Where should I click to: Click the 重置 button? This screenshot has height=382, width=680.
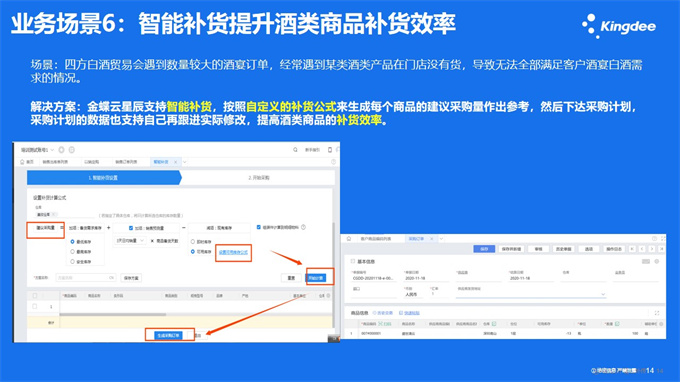click(x=291, y=278)
